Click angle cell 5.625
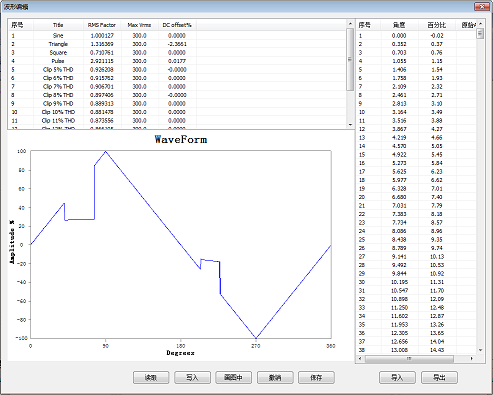This screenshot has width=493, height=395. (399, 171)
